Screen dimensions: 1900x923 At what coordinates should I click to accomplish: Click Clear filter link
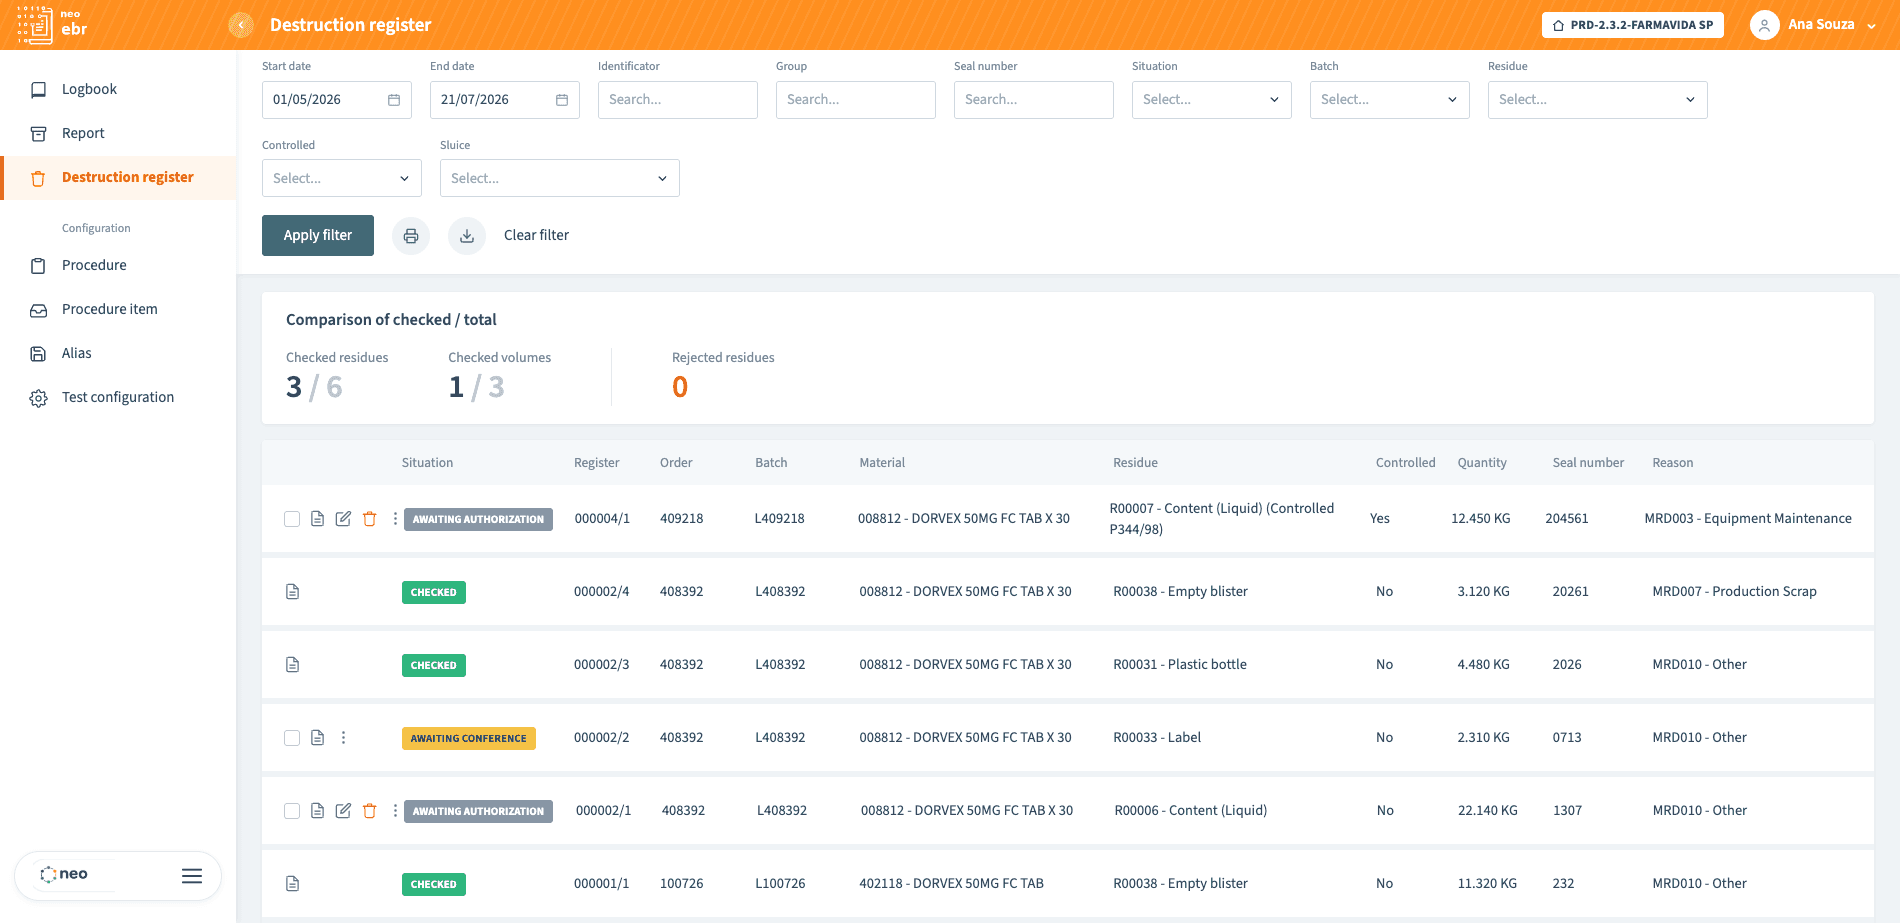536,235
